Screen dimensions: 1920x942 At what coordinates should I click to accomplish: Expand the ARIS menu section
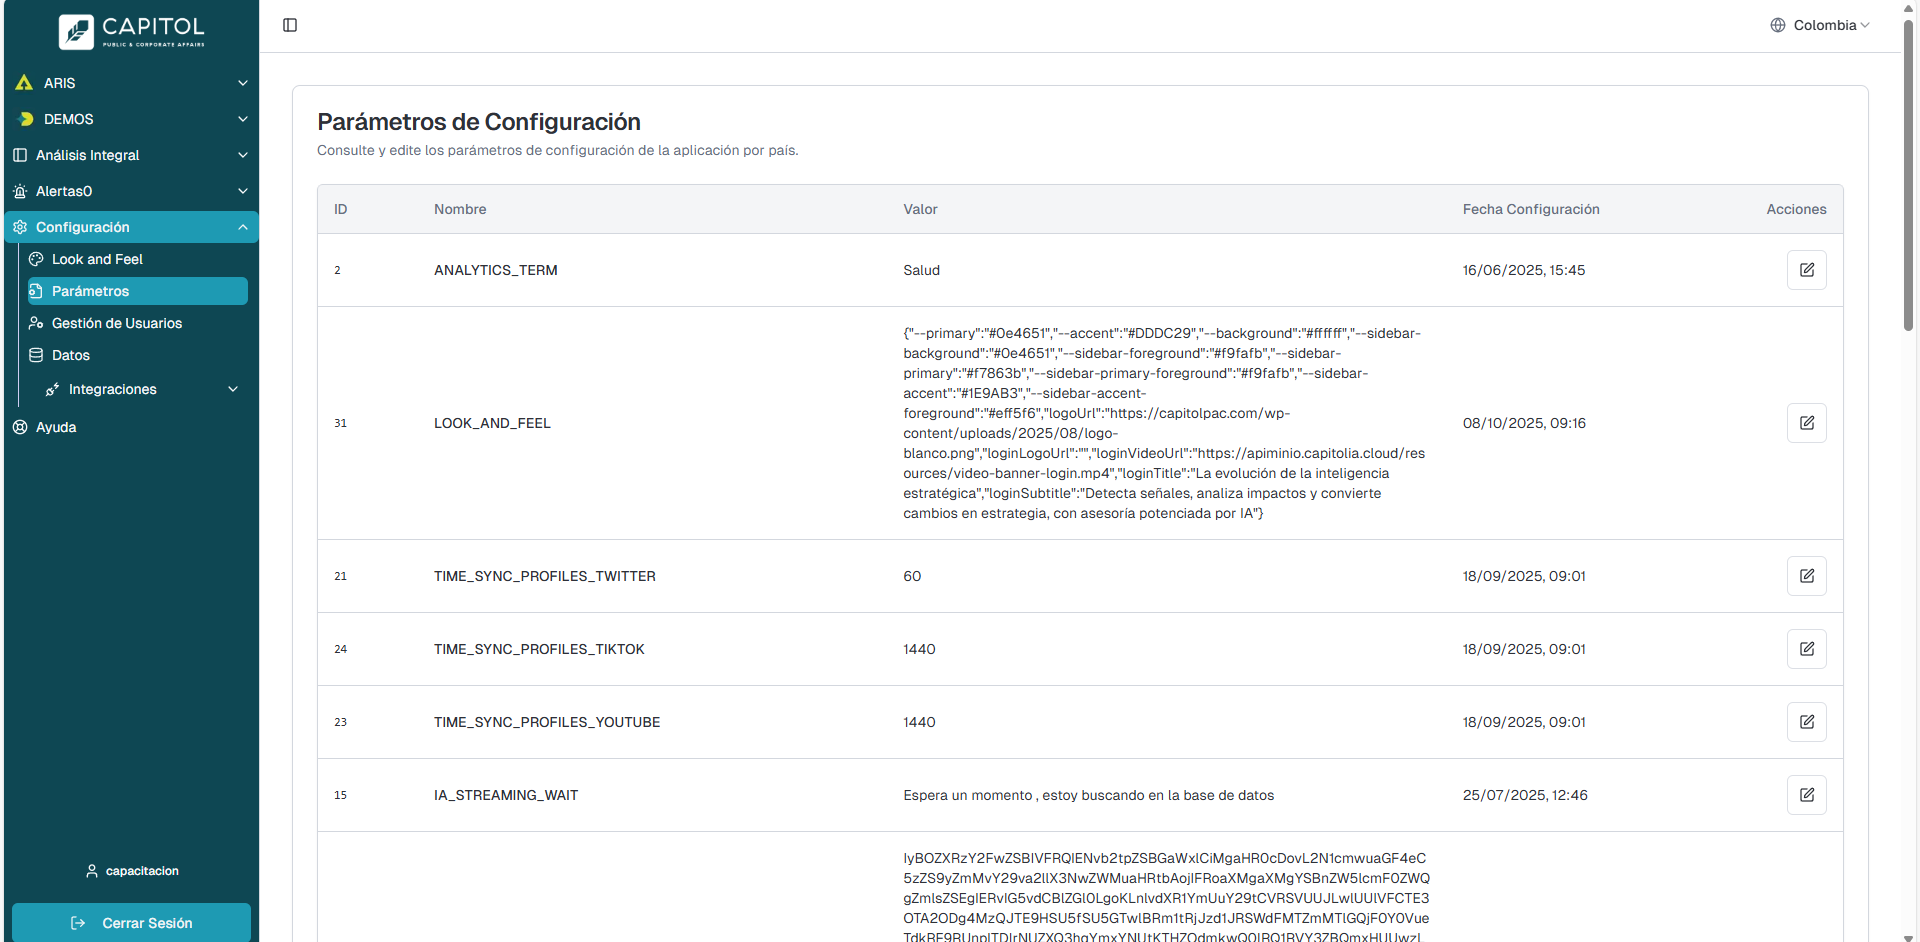click(x=131, y=83)
